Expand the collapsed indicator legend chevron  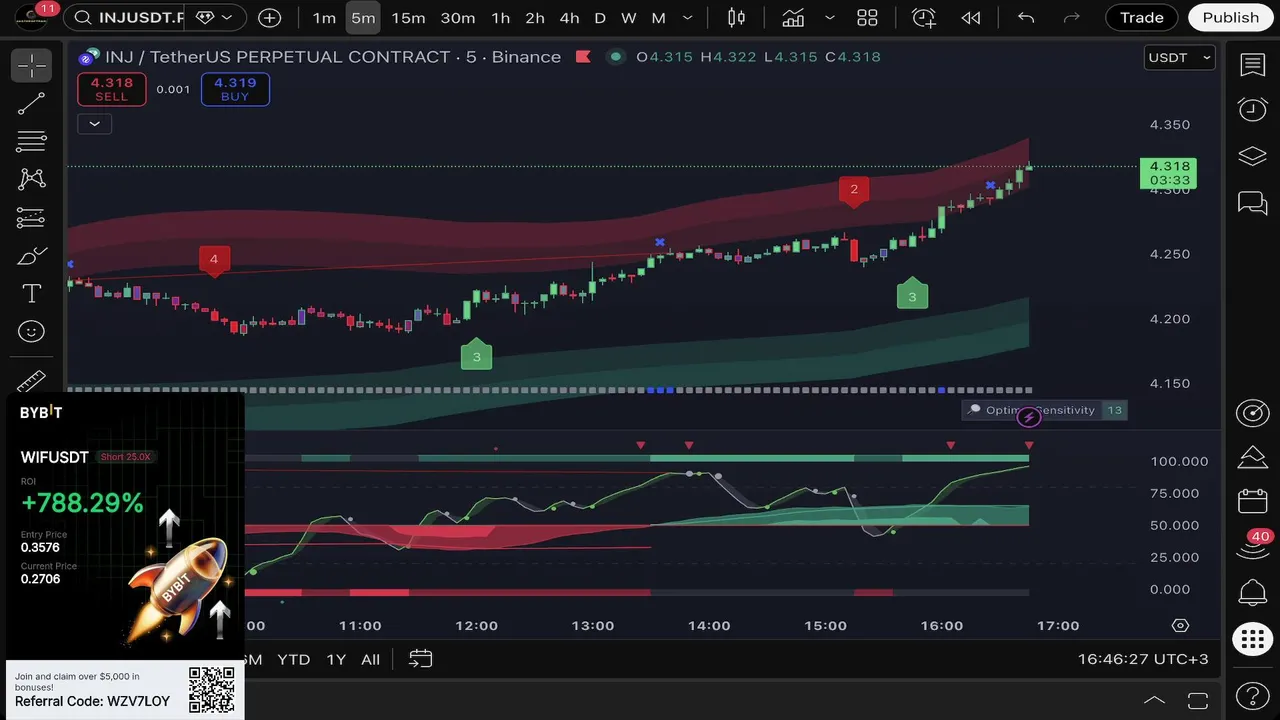pyautogui.click(x=94, y=124)
